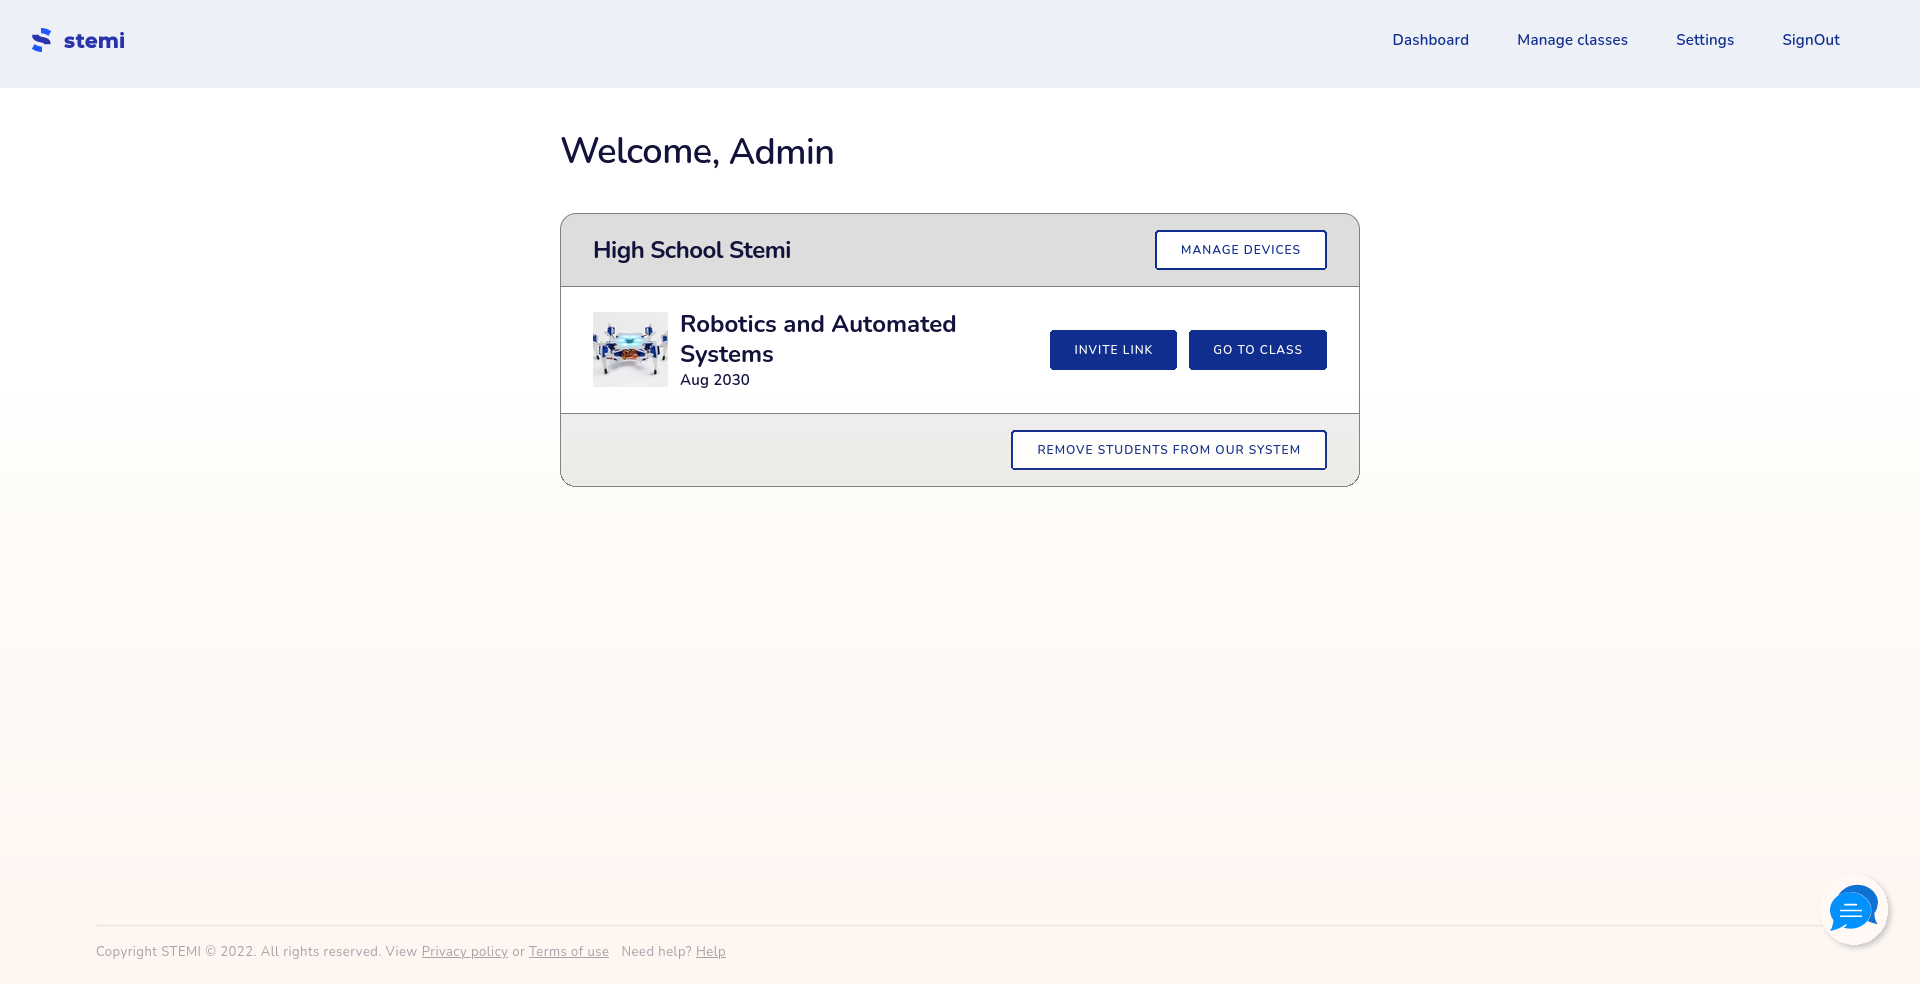The height and width of the screenshot is (984, 1920).
Task: Click the Invite Link button
Action: pyautogui.click(x=1113, y=350)
